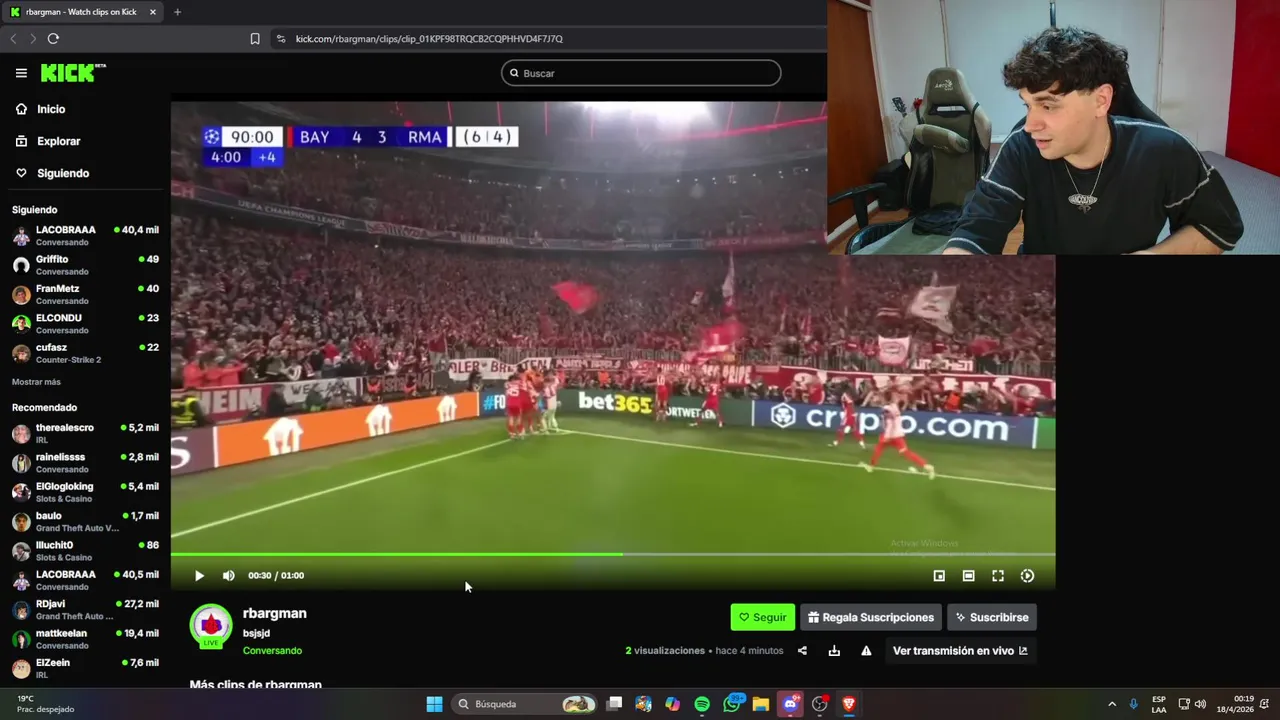Open Griffito channel in following list
This screenshot has height=720, width=1280.
click(85, 265)
